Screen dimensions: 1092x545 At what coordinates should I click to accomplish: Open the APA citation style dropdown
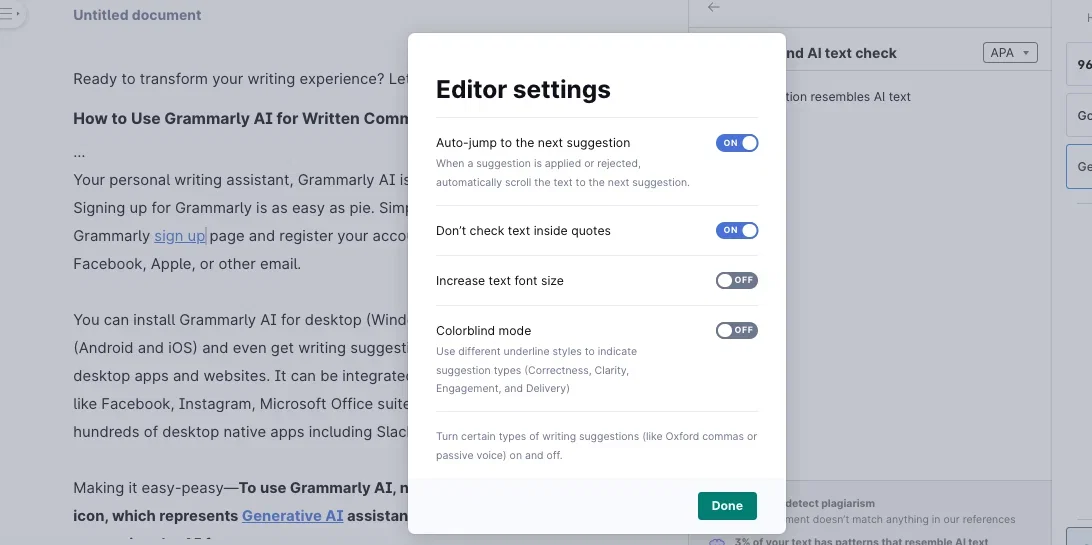[x=1010, y=53]
